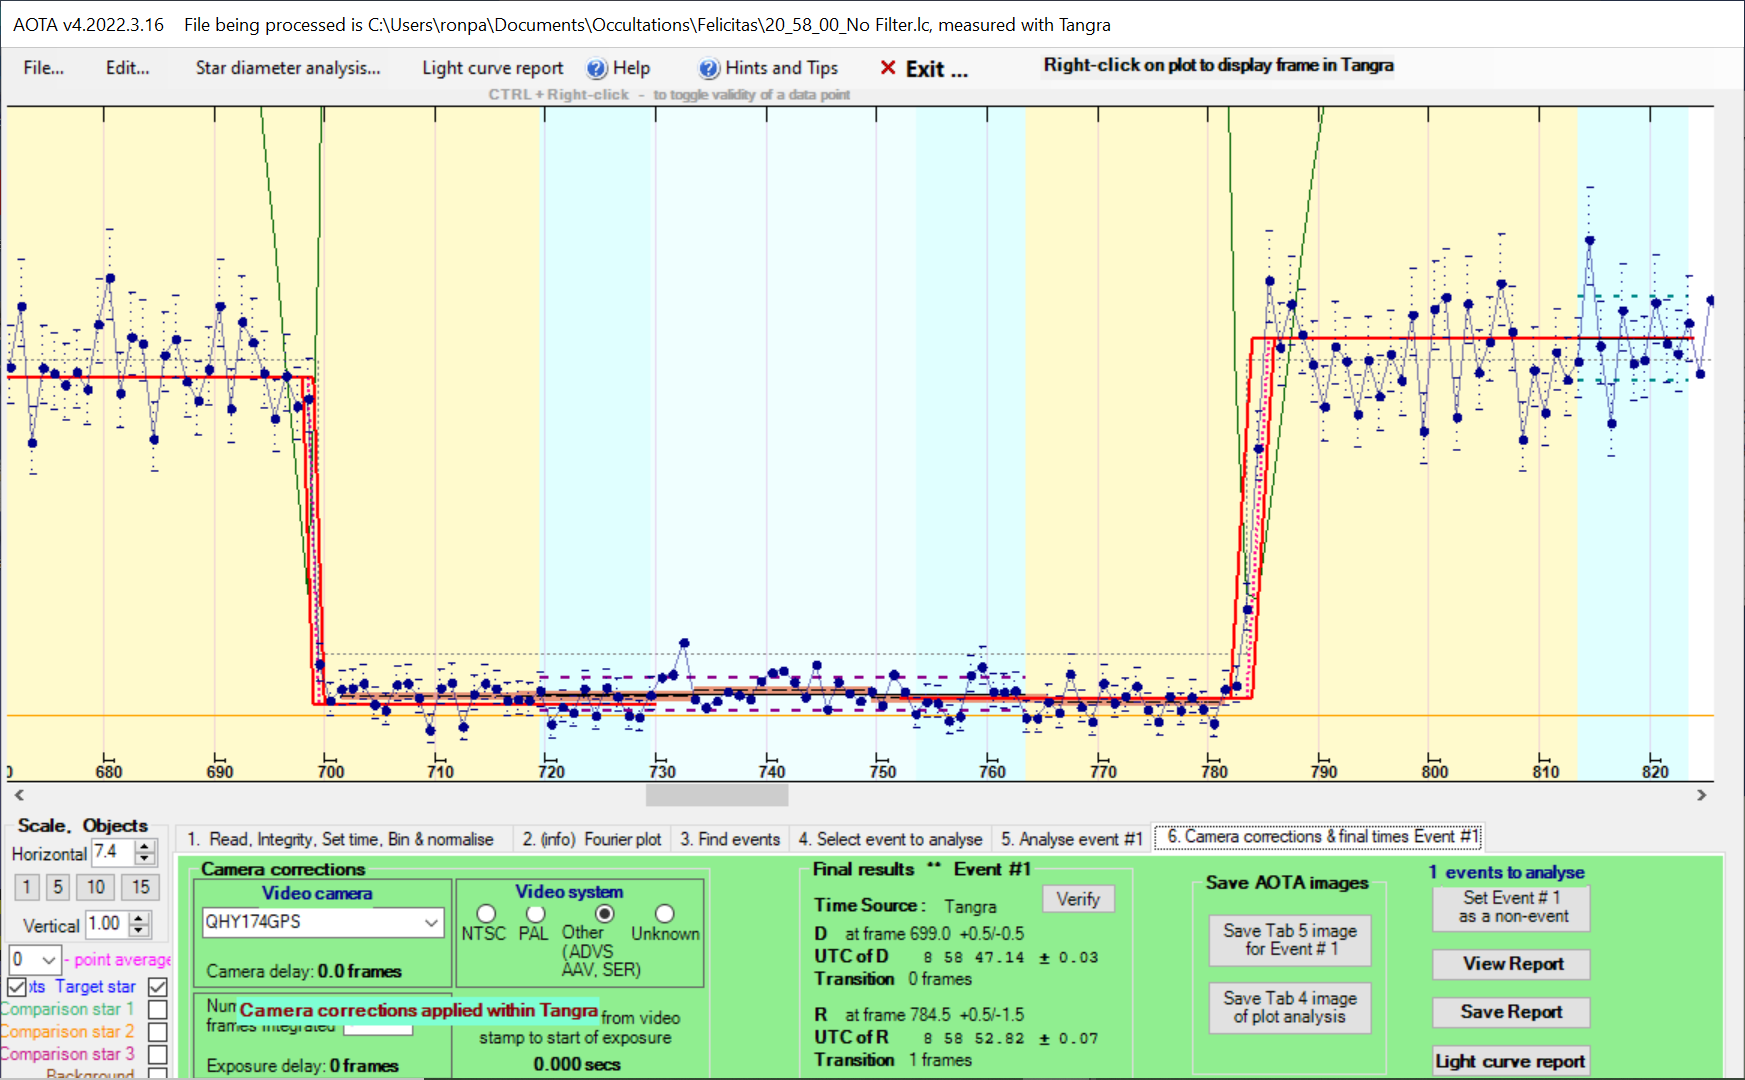Click the View Report button
This screenshot has height=1080, width=1745.
[1512, 964]
